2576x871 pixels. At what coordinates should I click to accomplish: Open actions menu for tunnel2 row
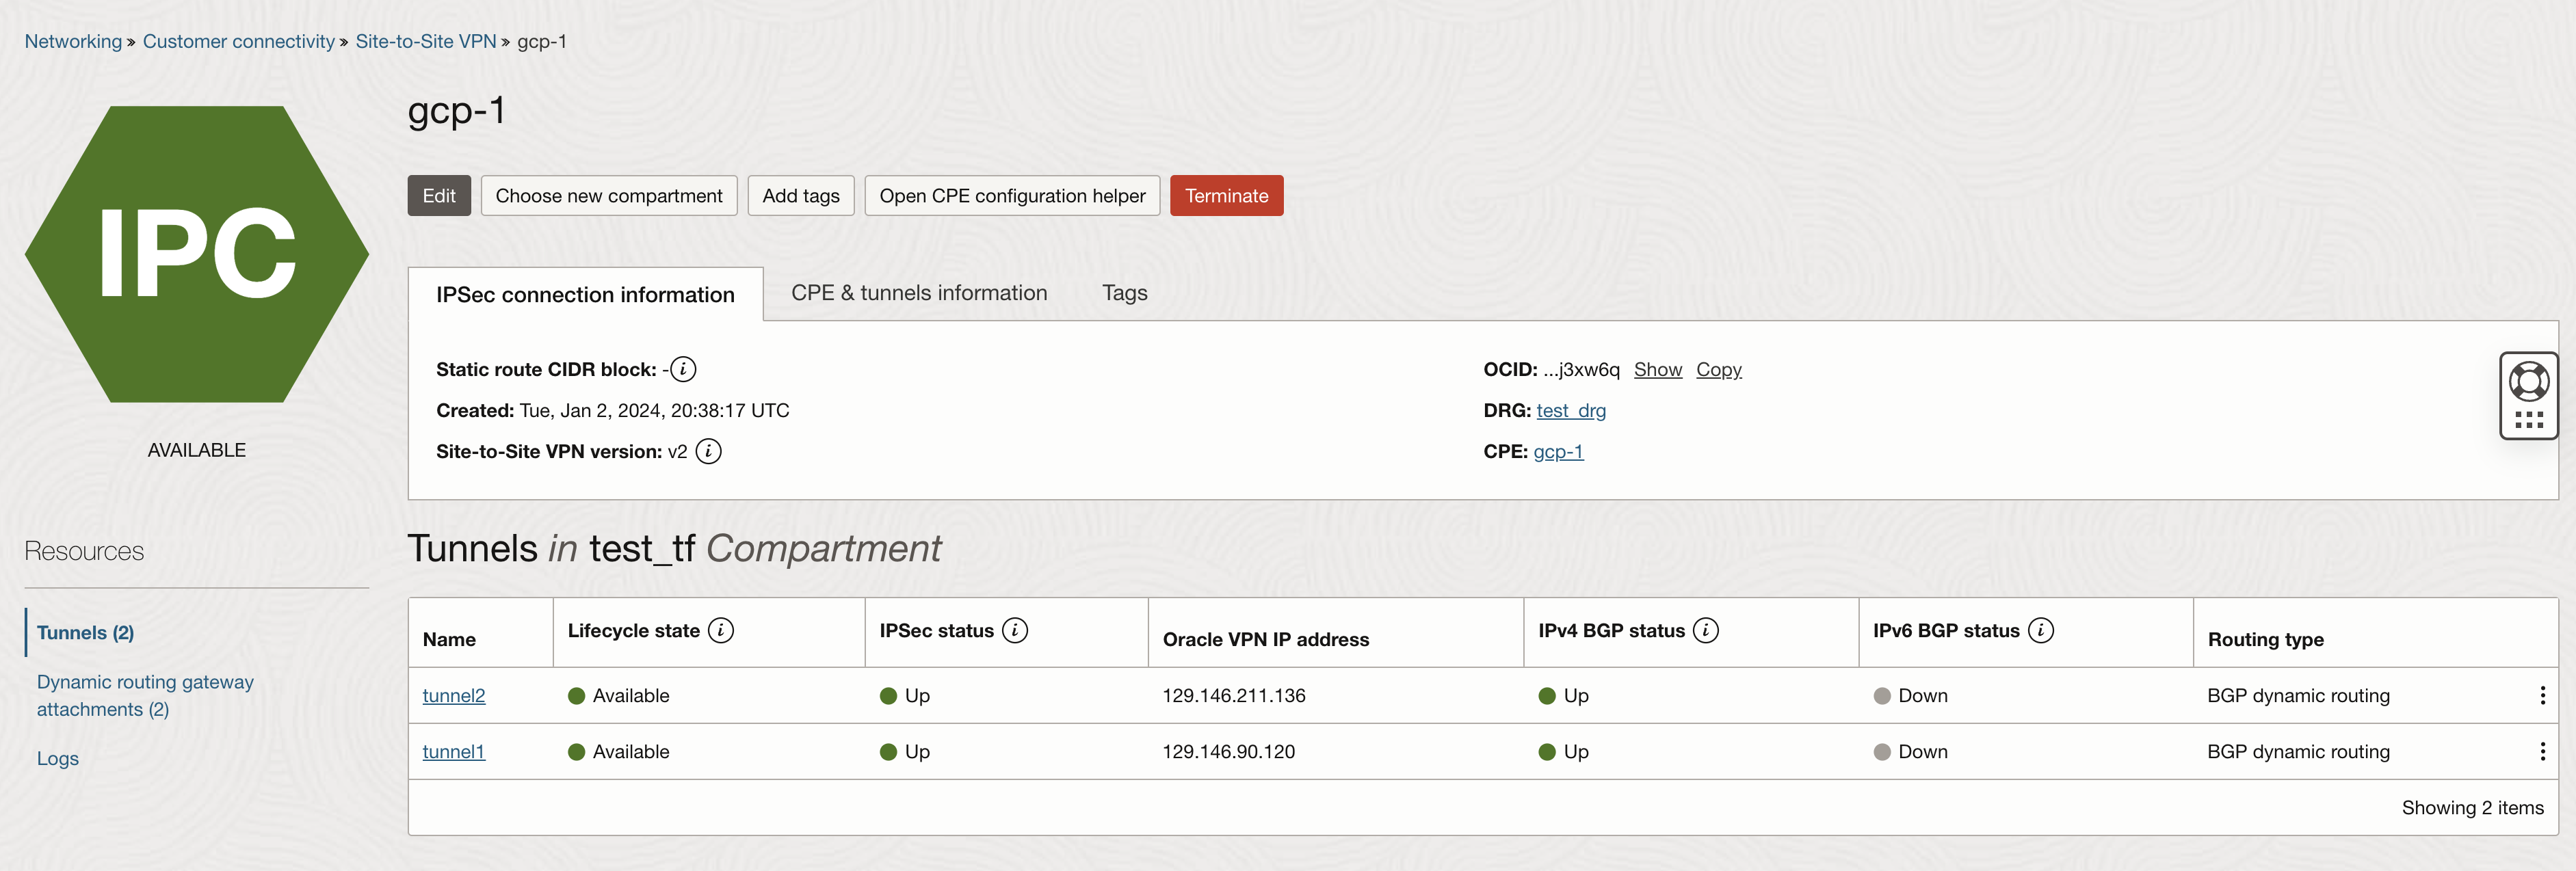click(2542, 695)
